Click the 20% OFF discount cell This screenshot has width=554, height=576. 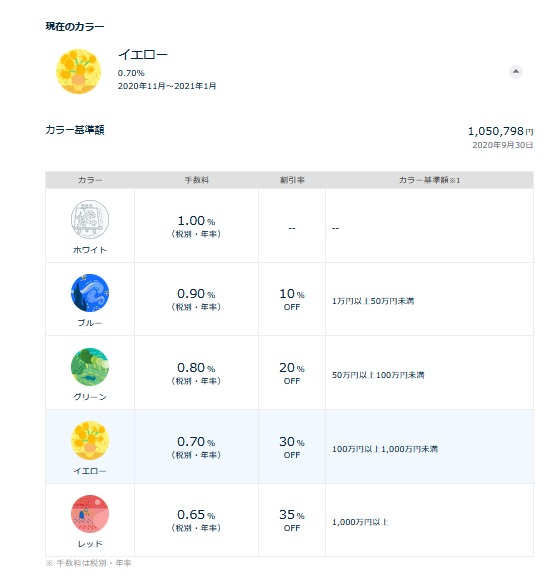[292, 373]
